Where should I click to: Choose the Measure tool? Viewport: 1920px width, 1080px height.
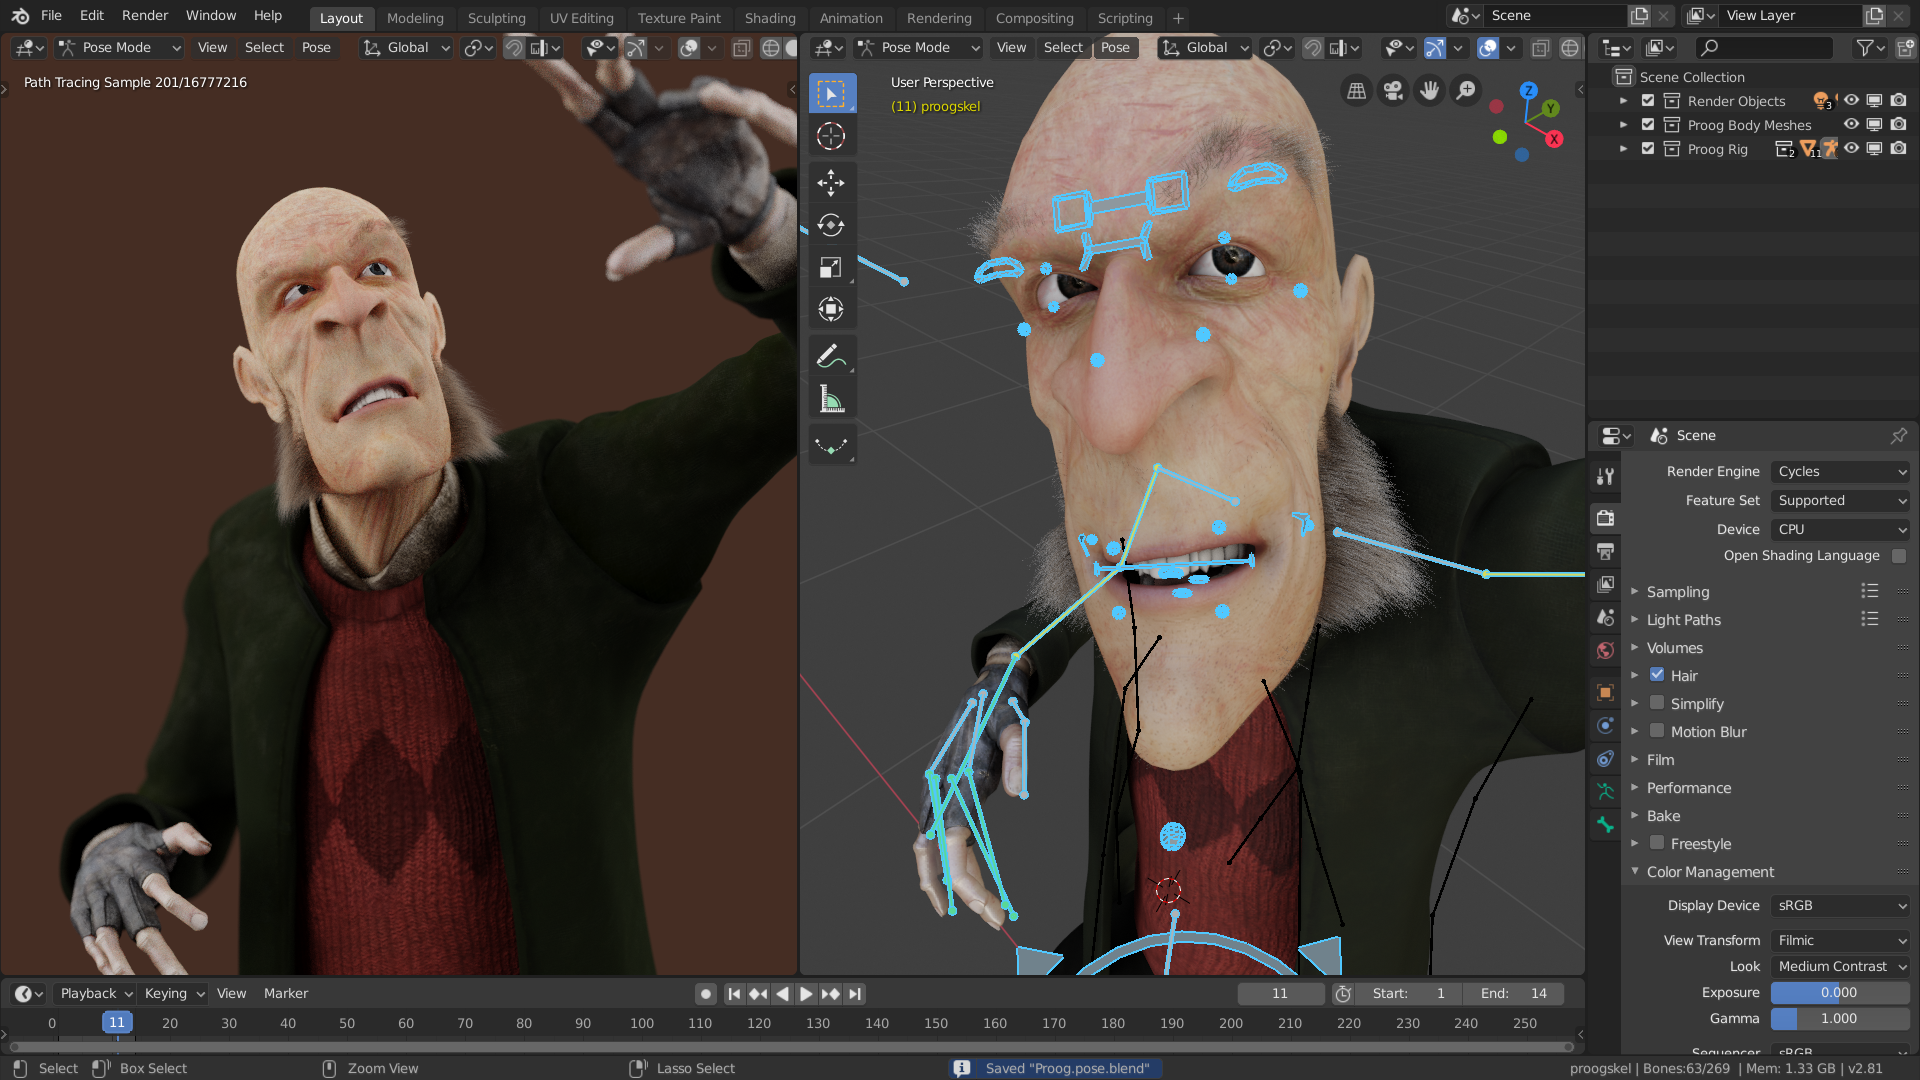(x=830, y=400)
